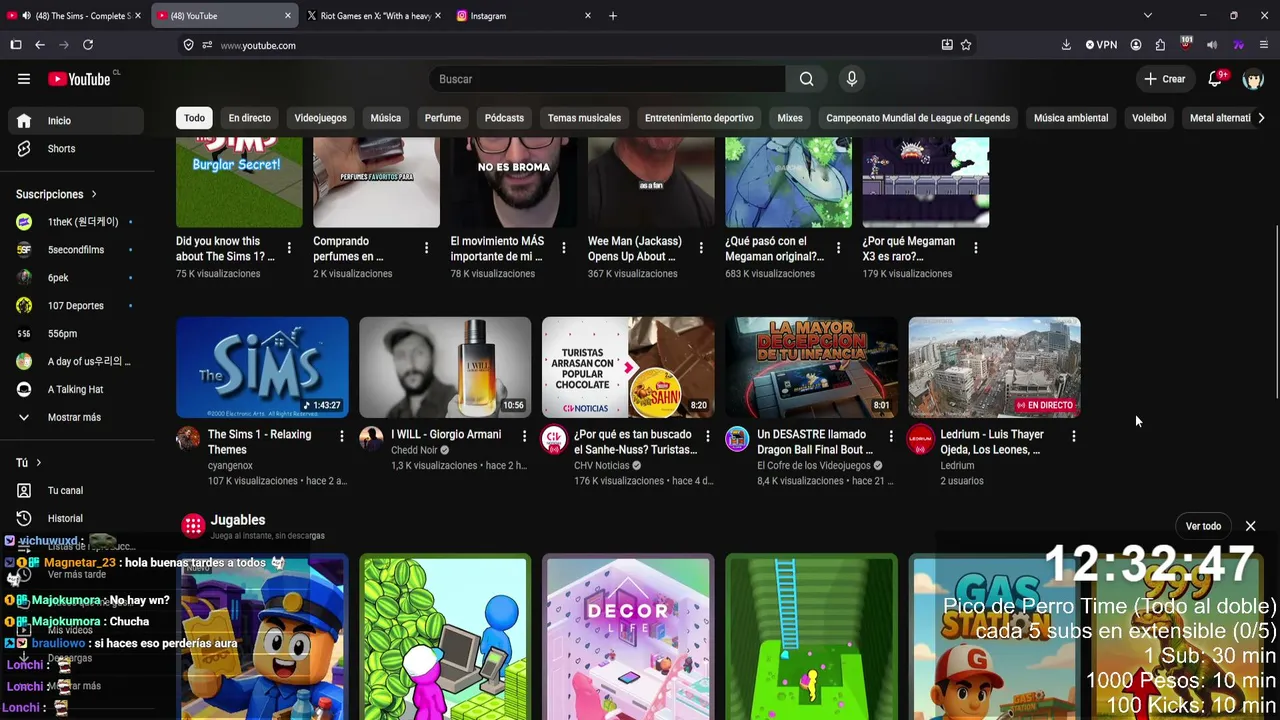Select the En directo filter chip
The image size is (1280, 720).
(249, 118)
